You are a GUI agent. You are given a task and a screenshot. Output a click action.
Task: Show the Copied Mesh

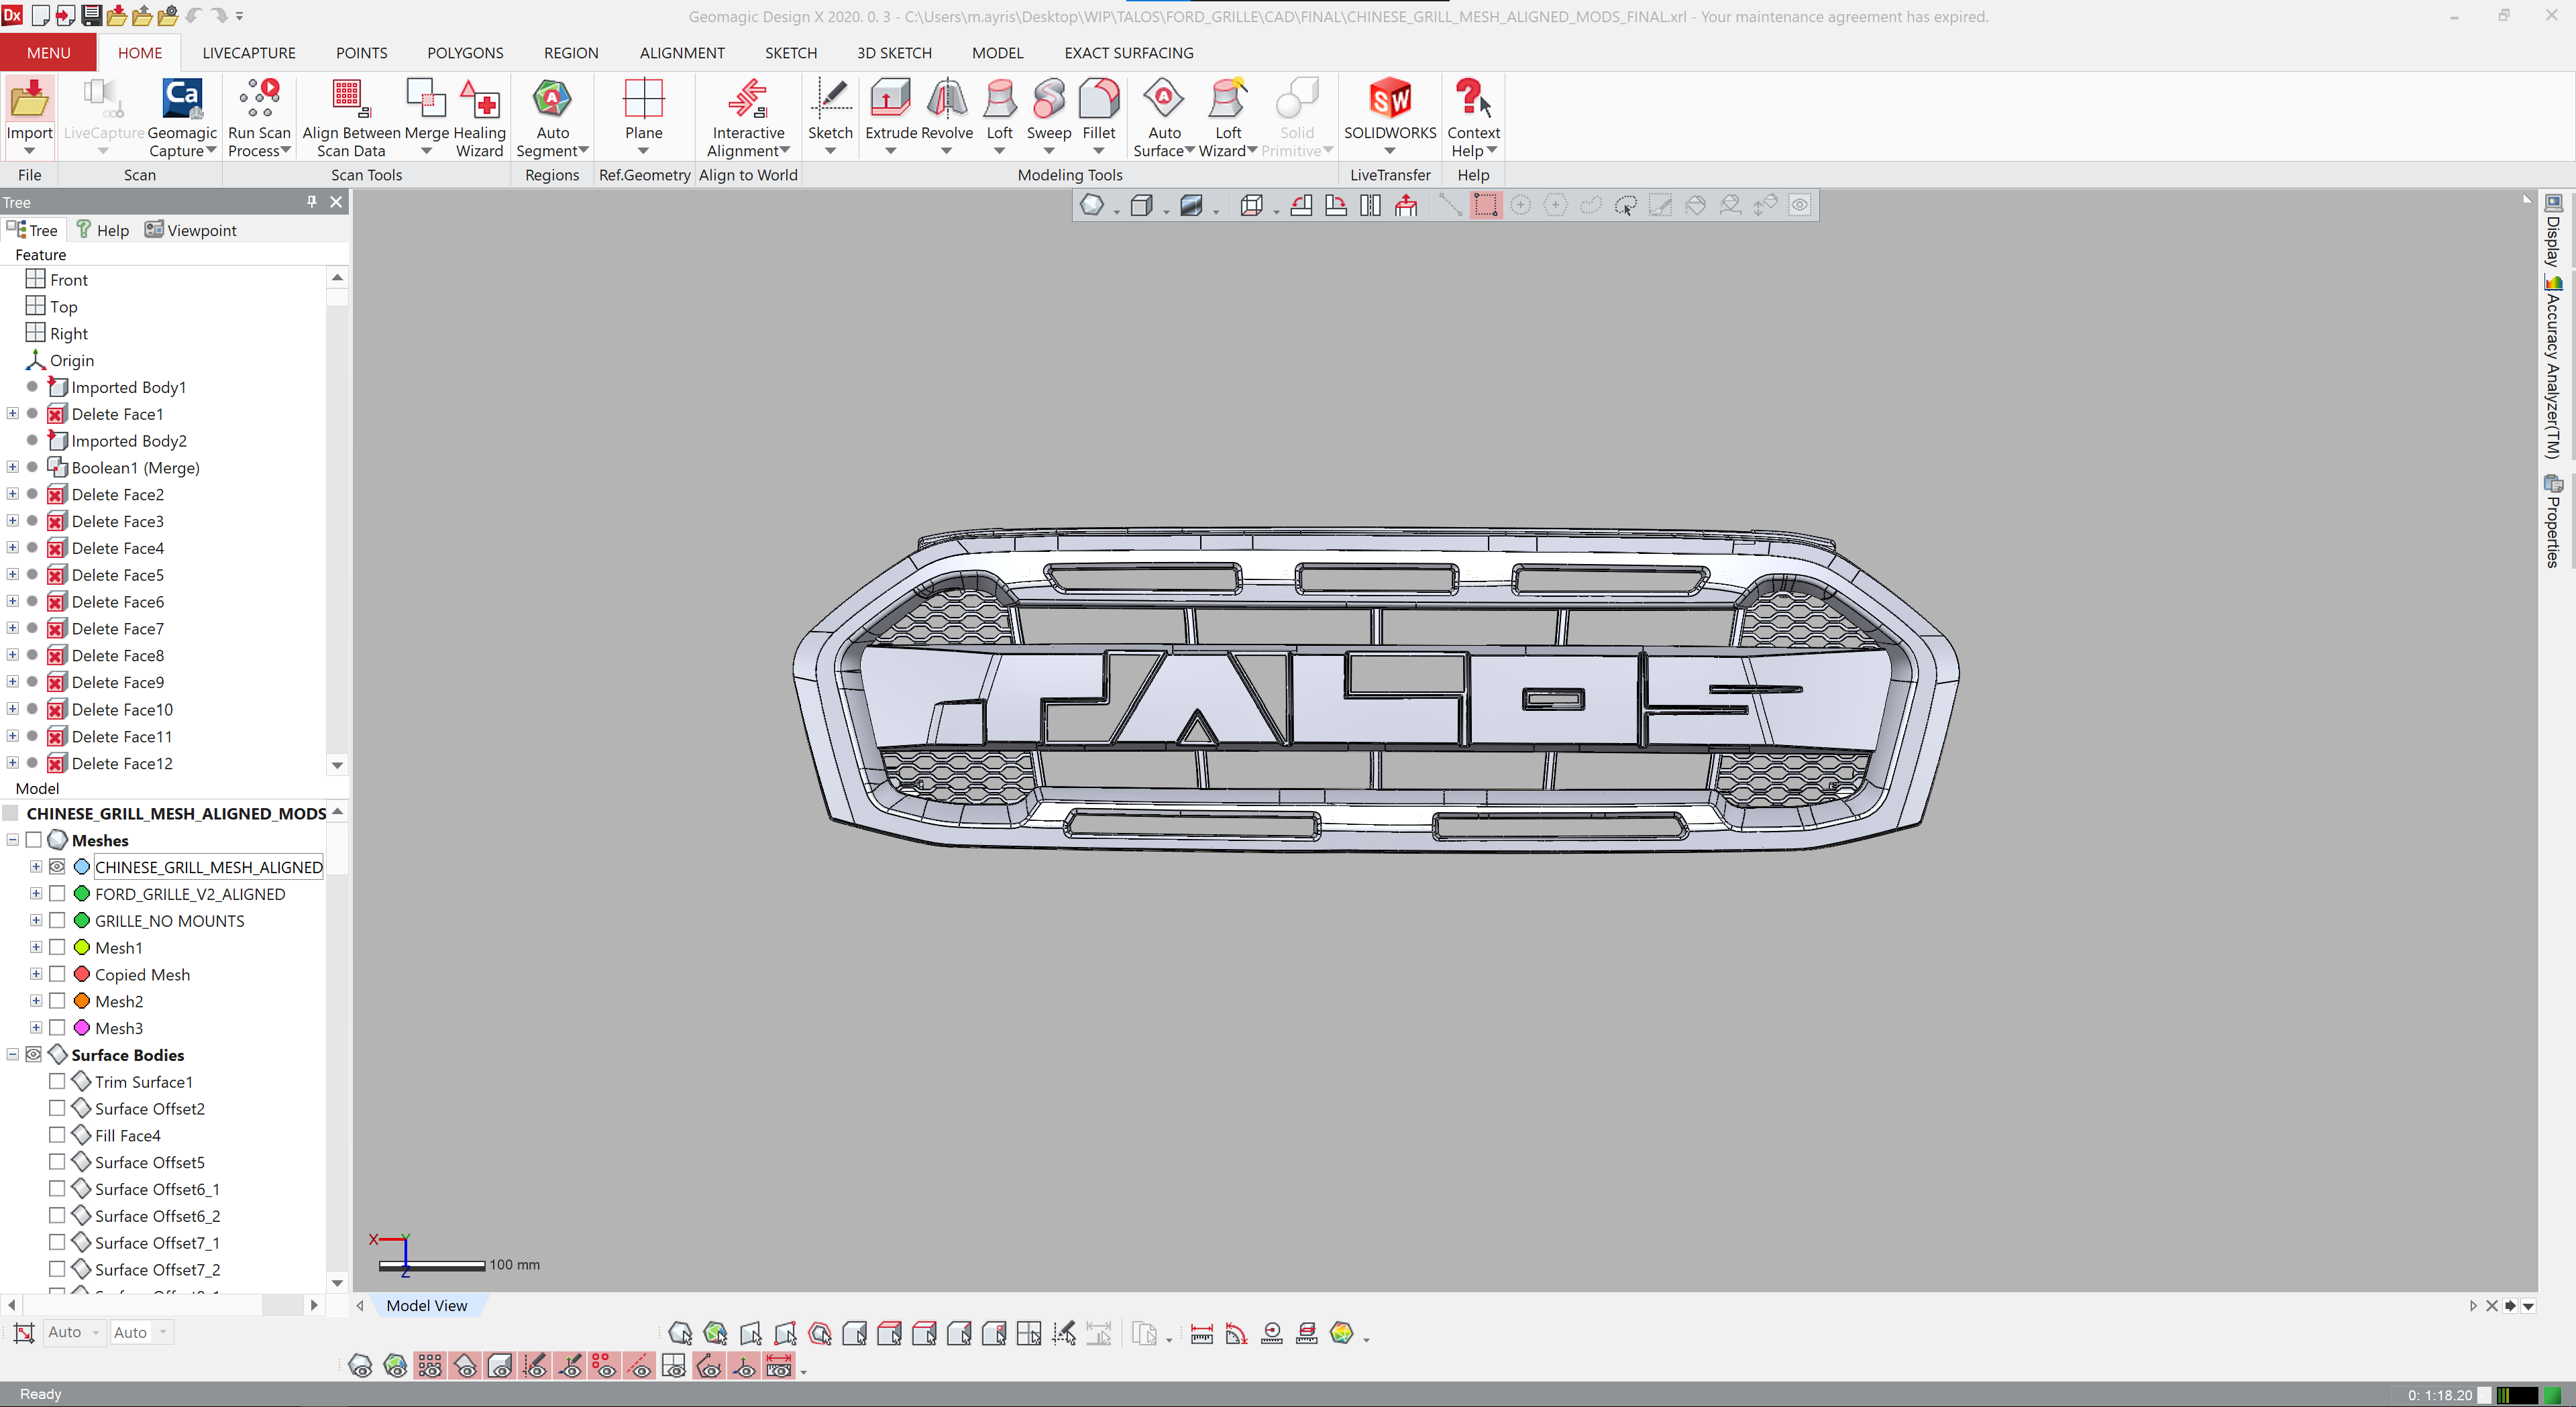point(57,974)
